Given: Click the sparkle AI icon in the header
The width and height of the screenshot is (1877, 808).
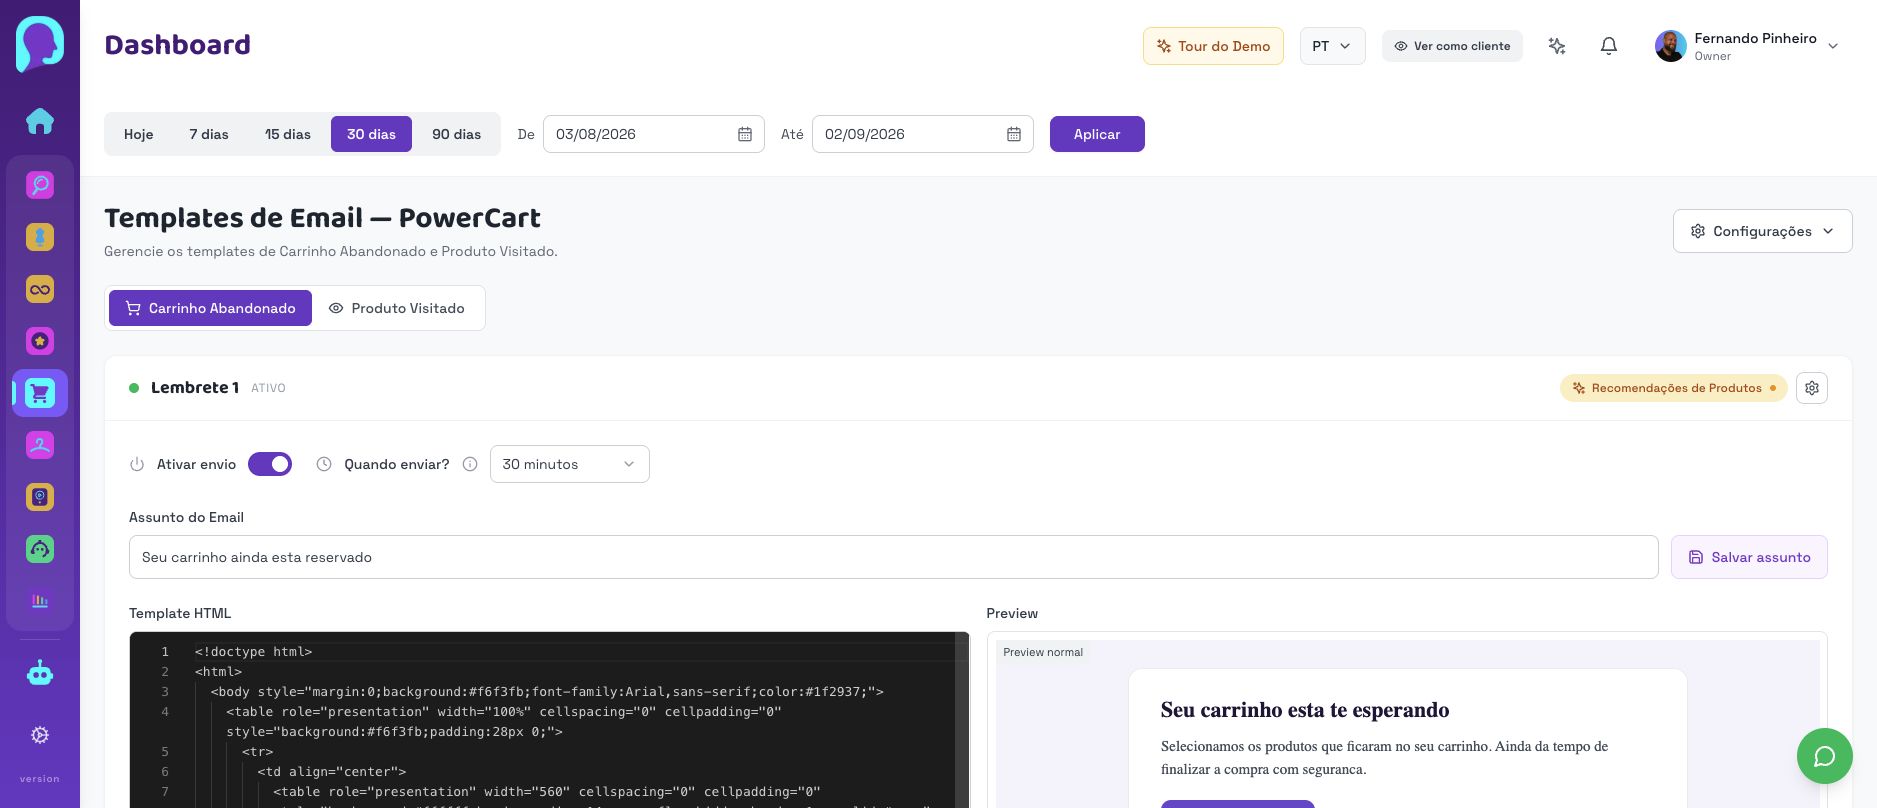Looking at the screenshot, I should pyautogui.click(x=1557, y=46).
